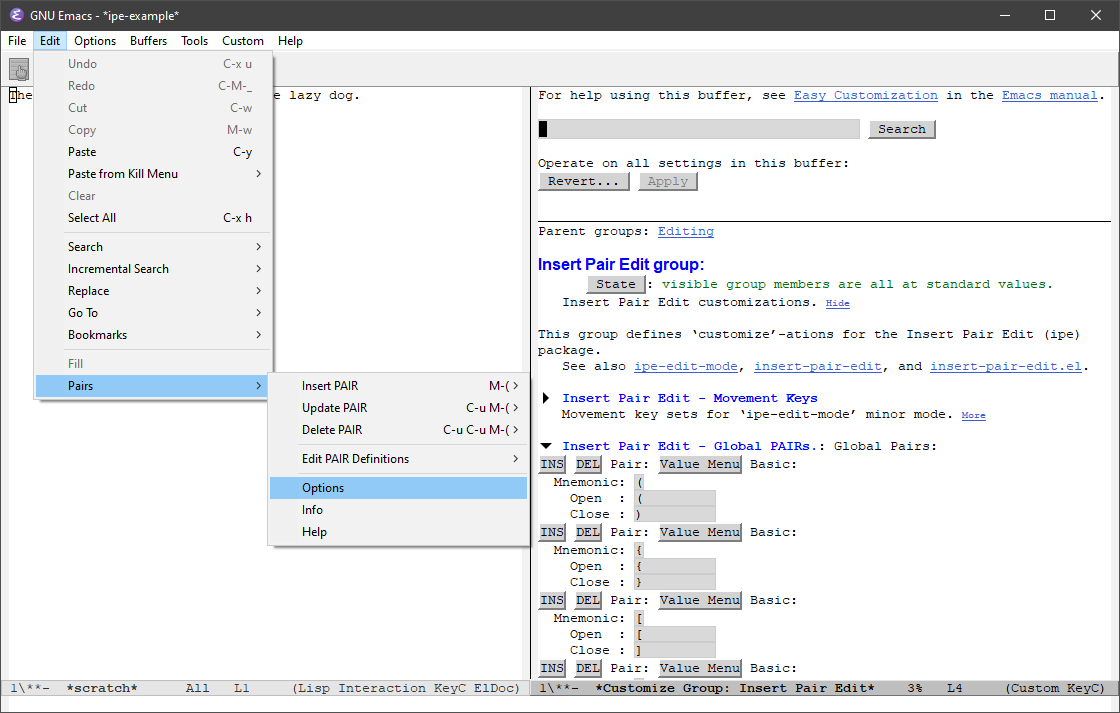
Task: Expand Edit PAIR Definitions submenu
Action: coord(399,459)
